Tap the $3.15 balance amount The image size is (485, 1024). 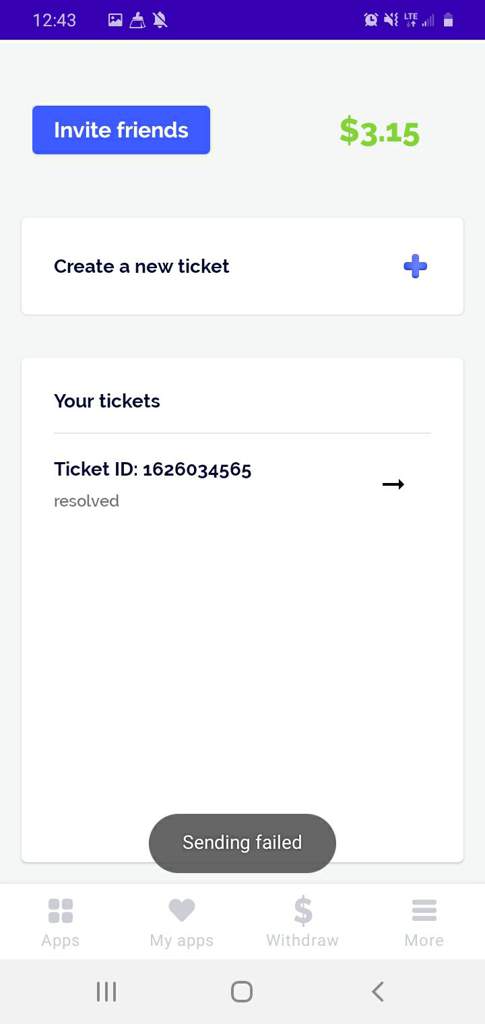pos(379,131)
